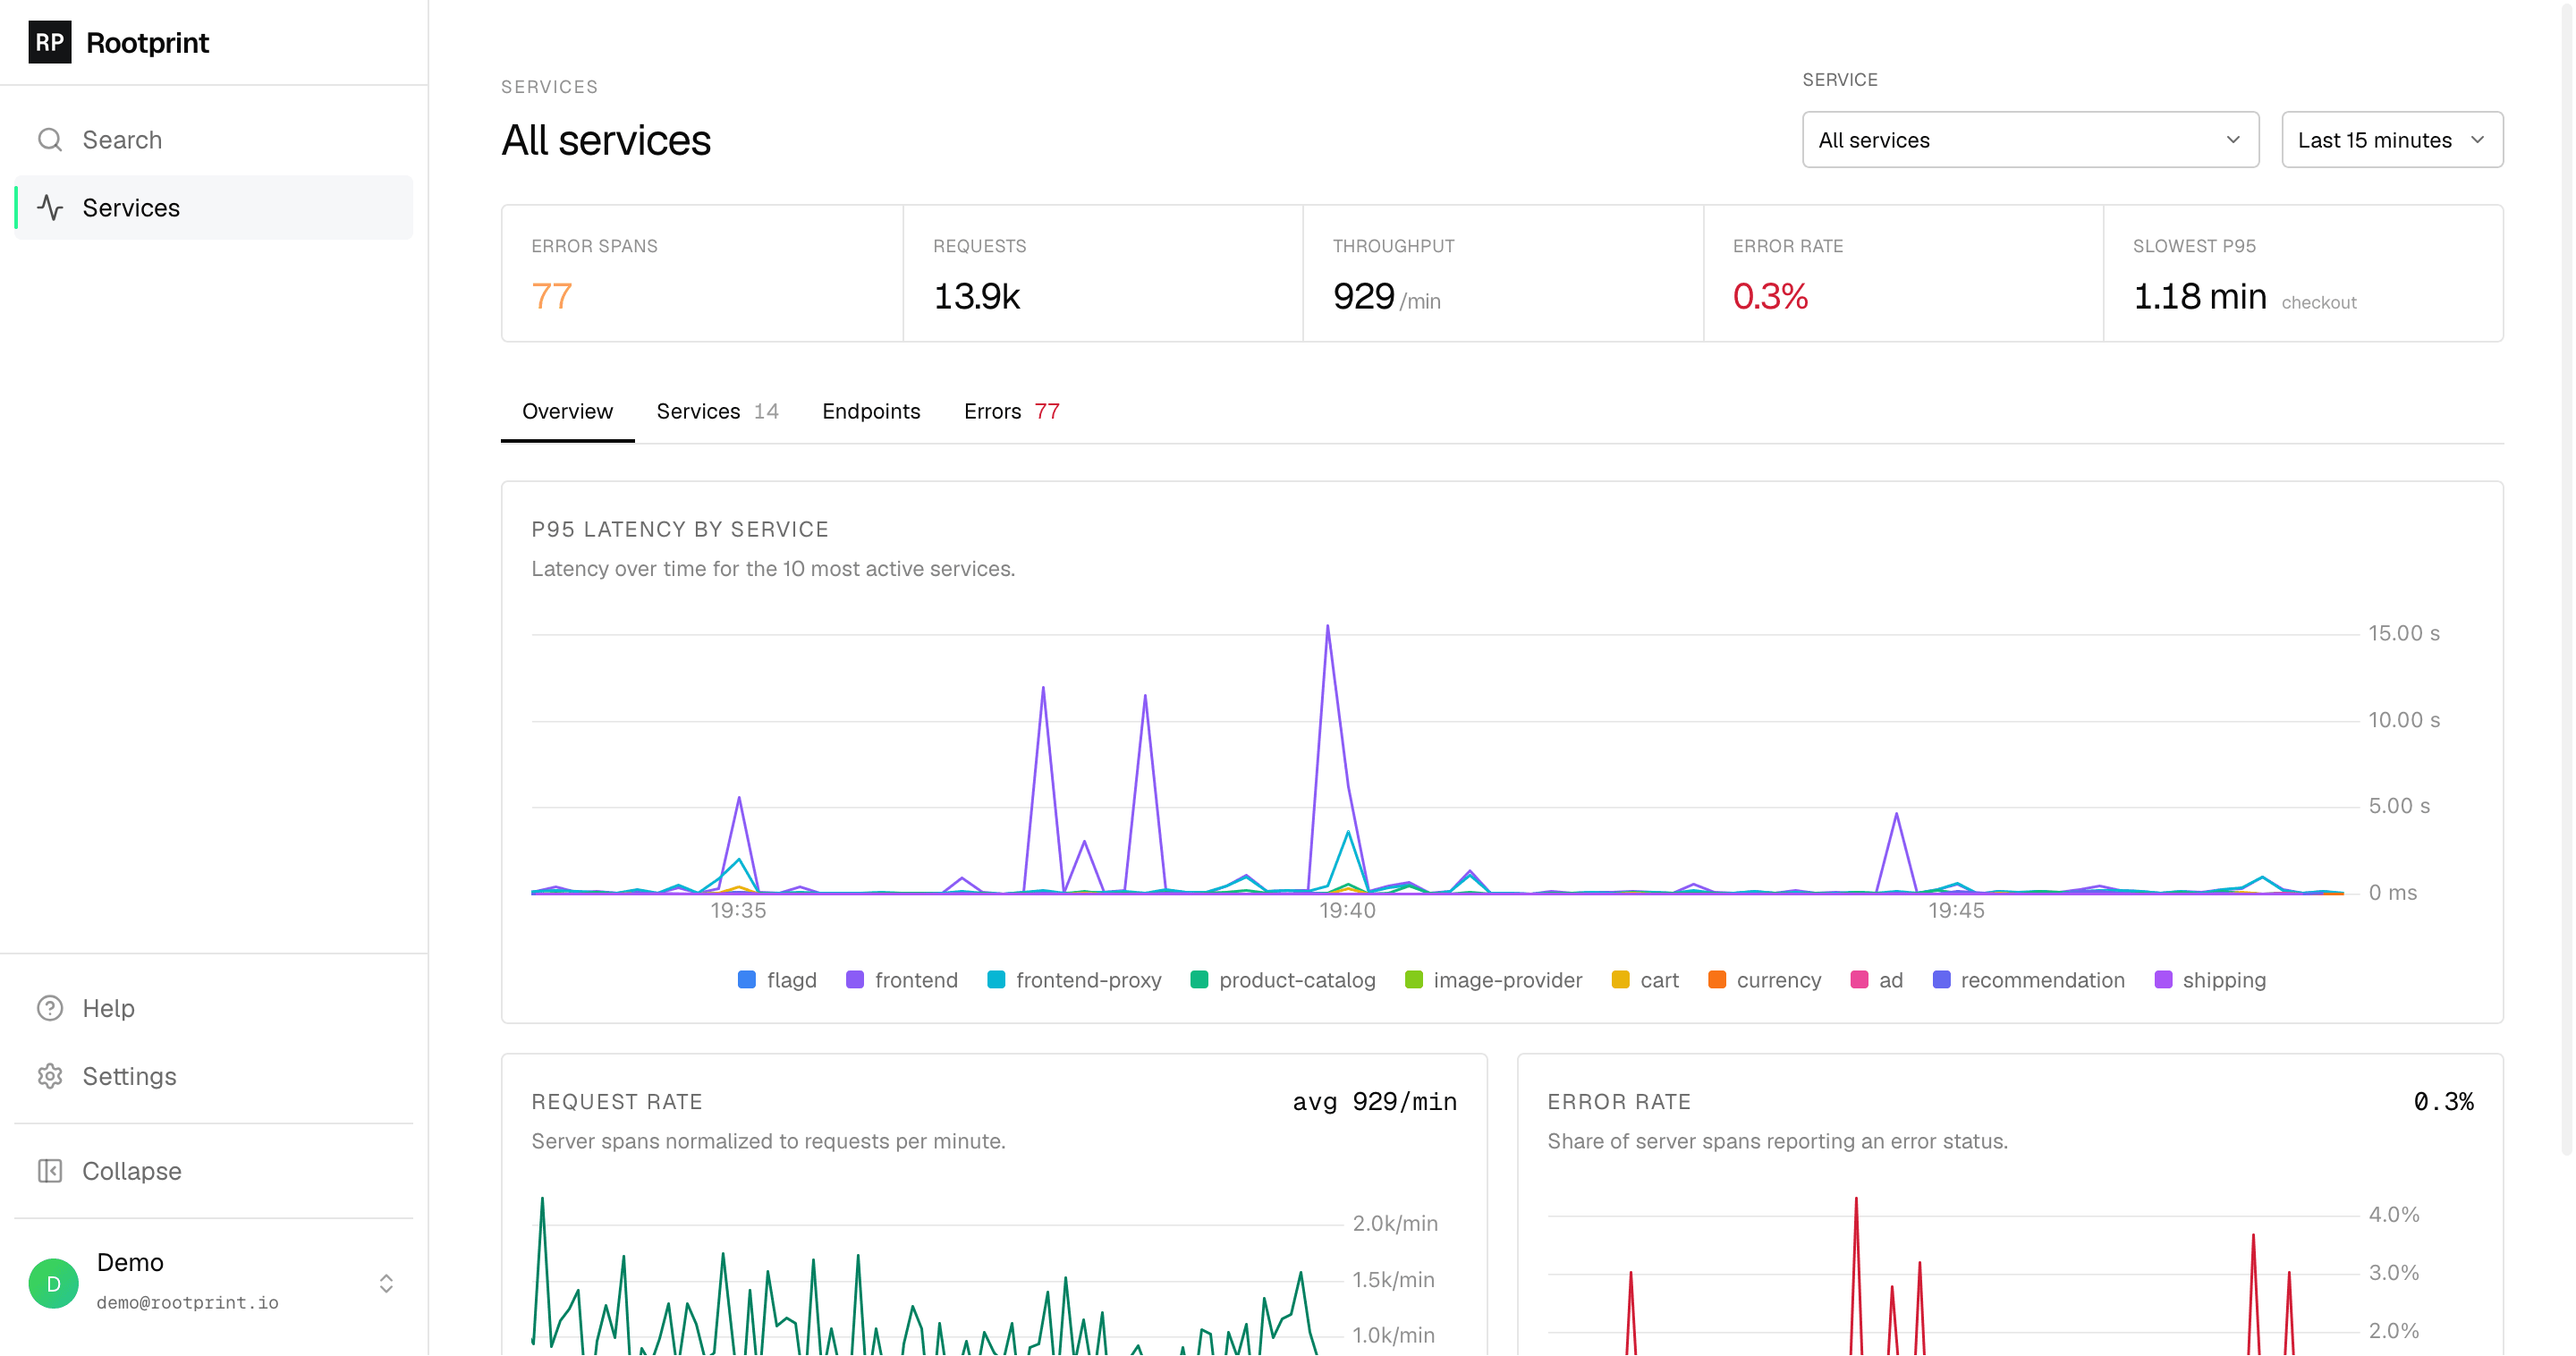The width and height of the screenshot is (2576, 1356).
Task: Click the 15.00 s latency axis label
Action: pyautogui.click(x=2404, y=634)
